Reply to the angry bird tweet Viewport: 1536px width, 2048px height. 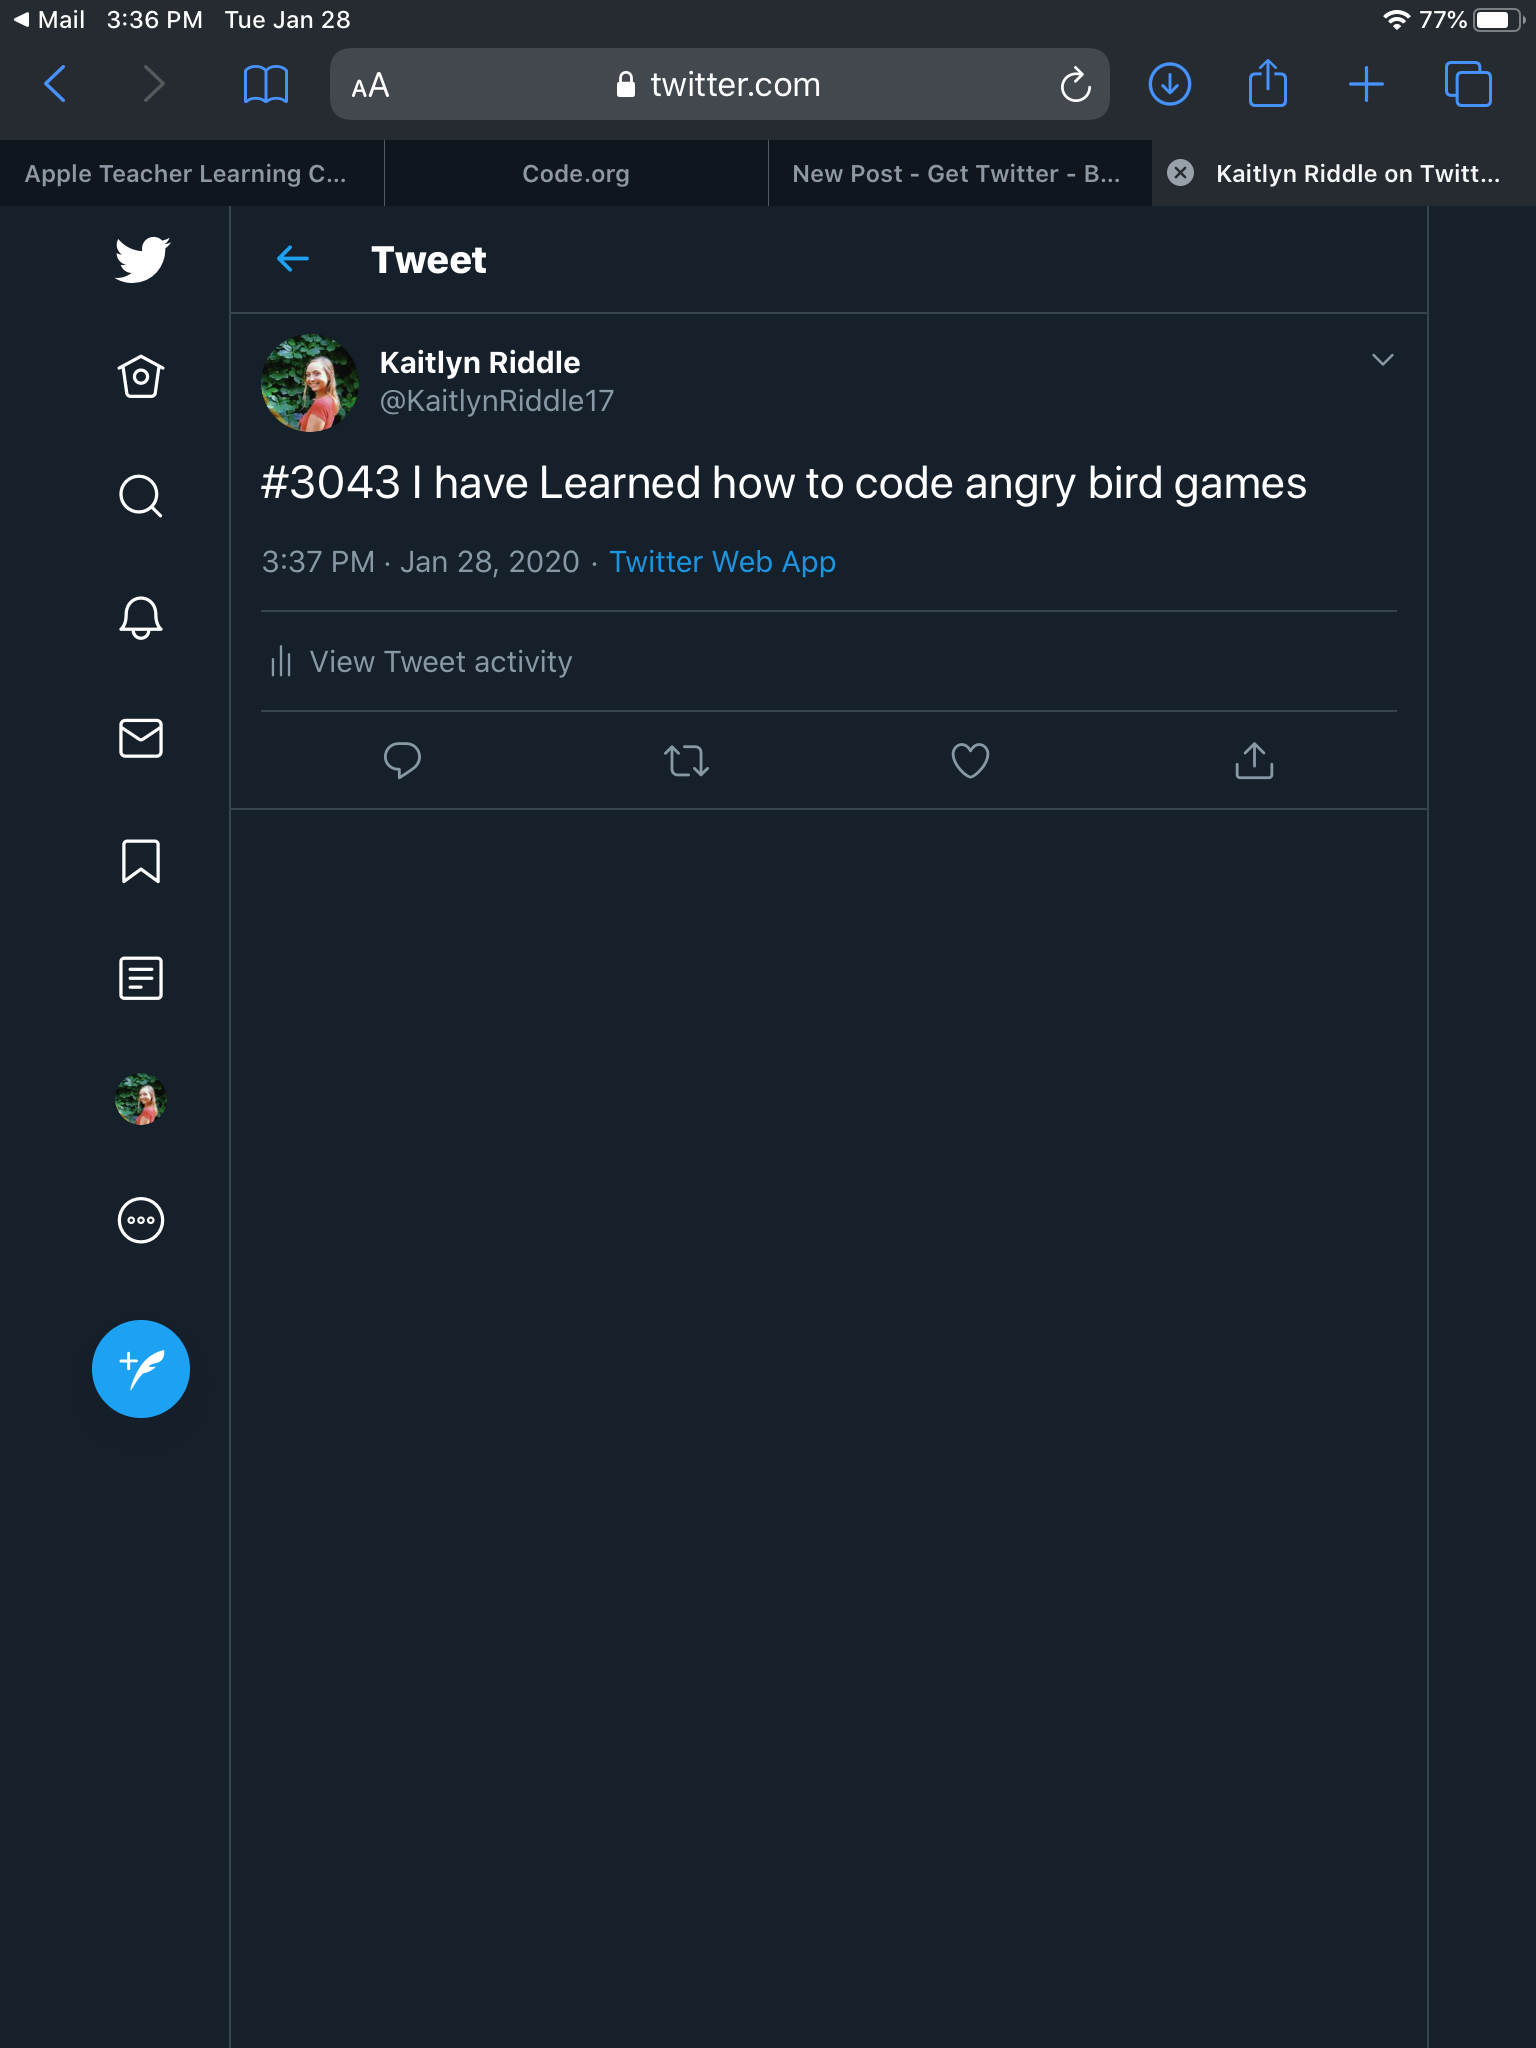402,761
